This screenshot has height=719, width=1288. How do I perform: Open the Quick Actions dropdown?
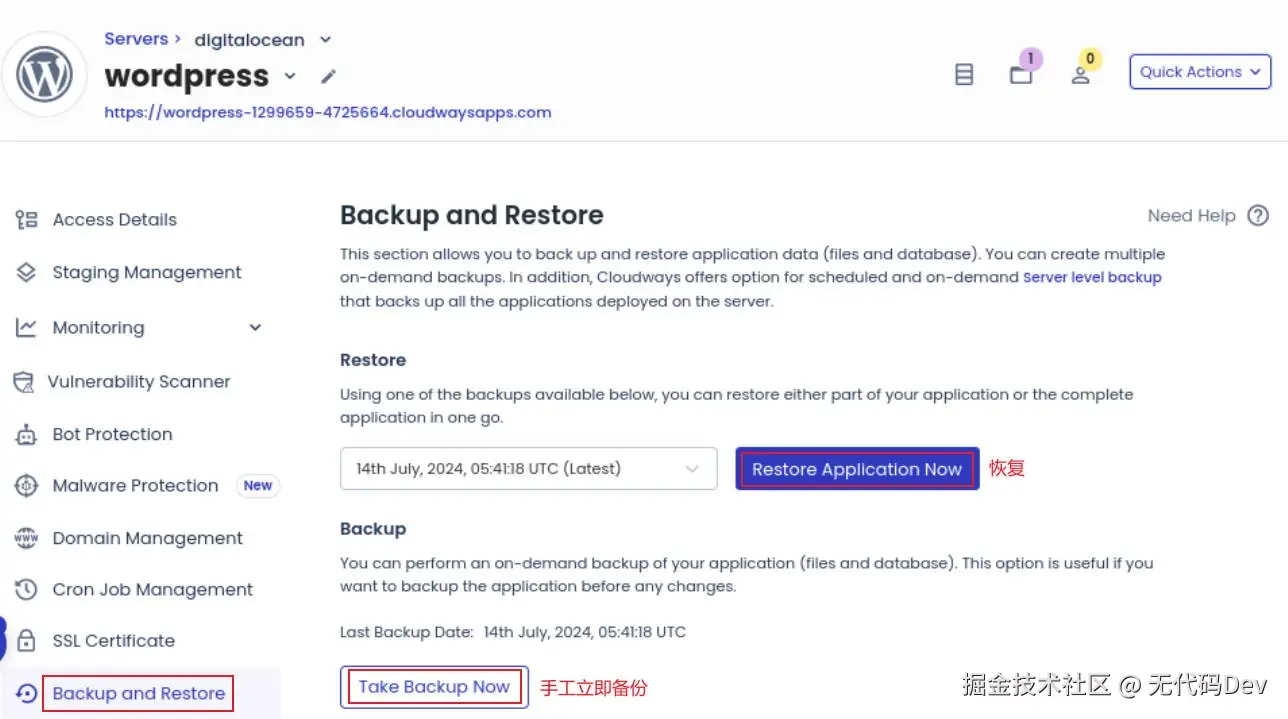coord(1199,71)
